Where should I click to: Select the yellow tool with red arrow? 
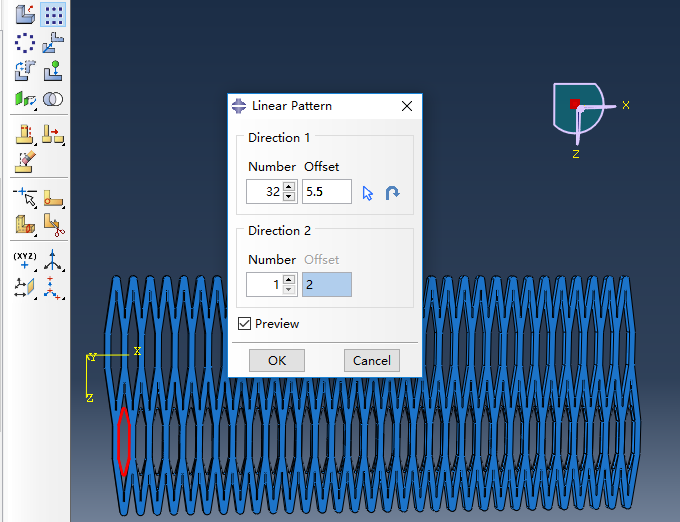click(53, 134)
